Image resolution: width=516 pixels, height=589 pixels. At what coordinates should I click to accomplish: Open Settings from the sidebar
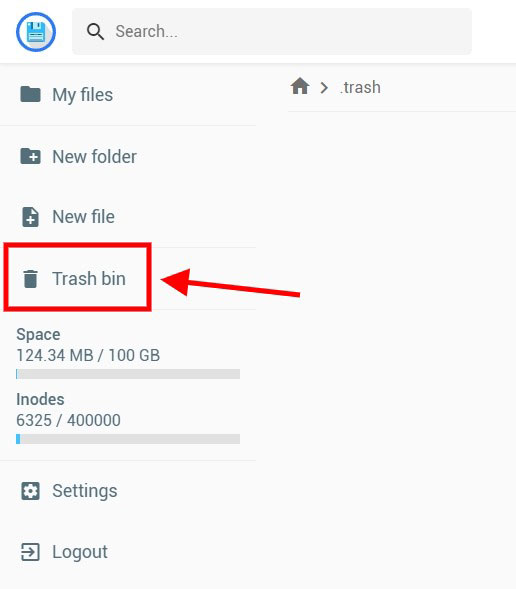(128, 491)
